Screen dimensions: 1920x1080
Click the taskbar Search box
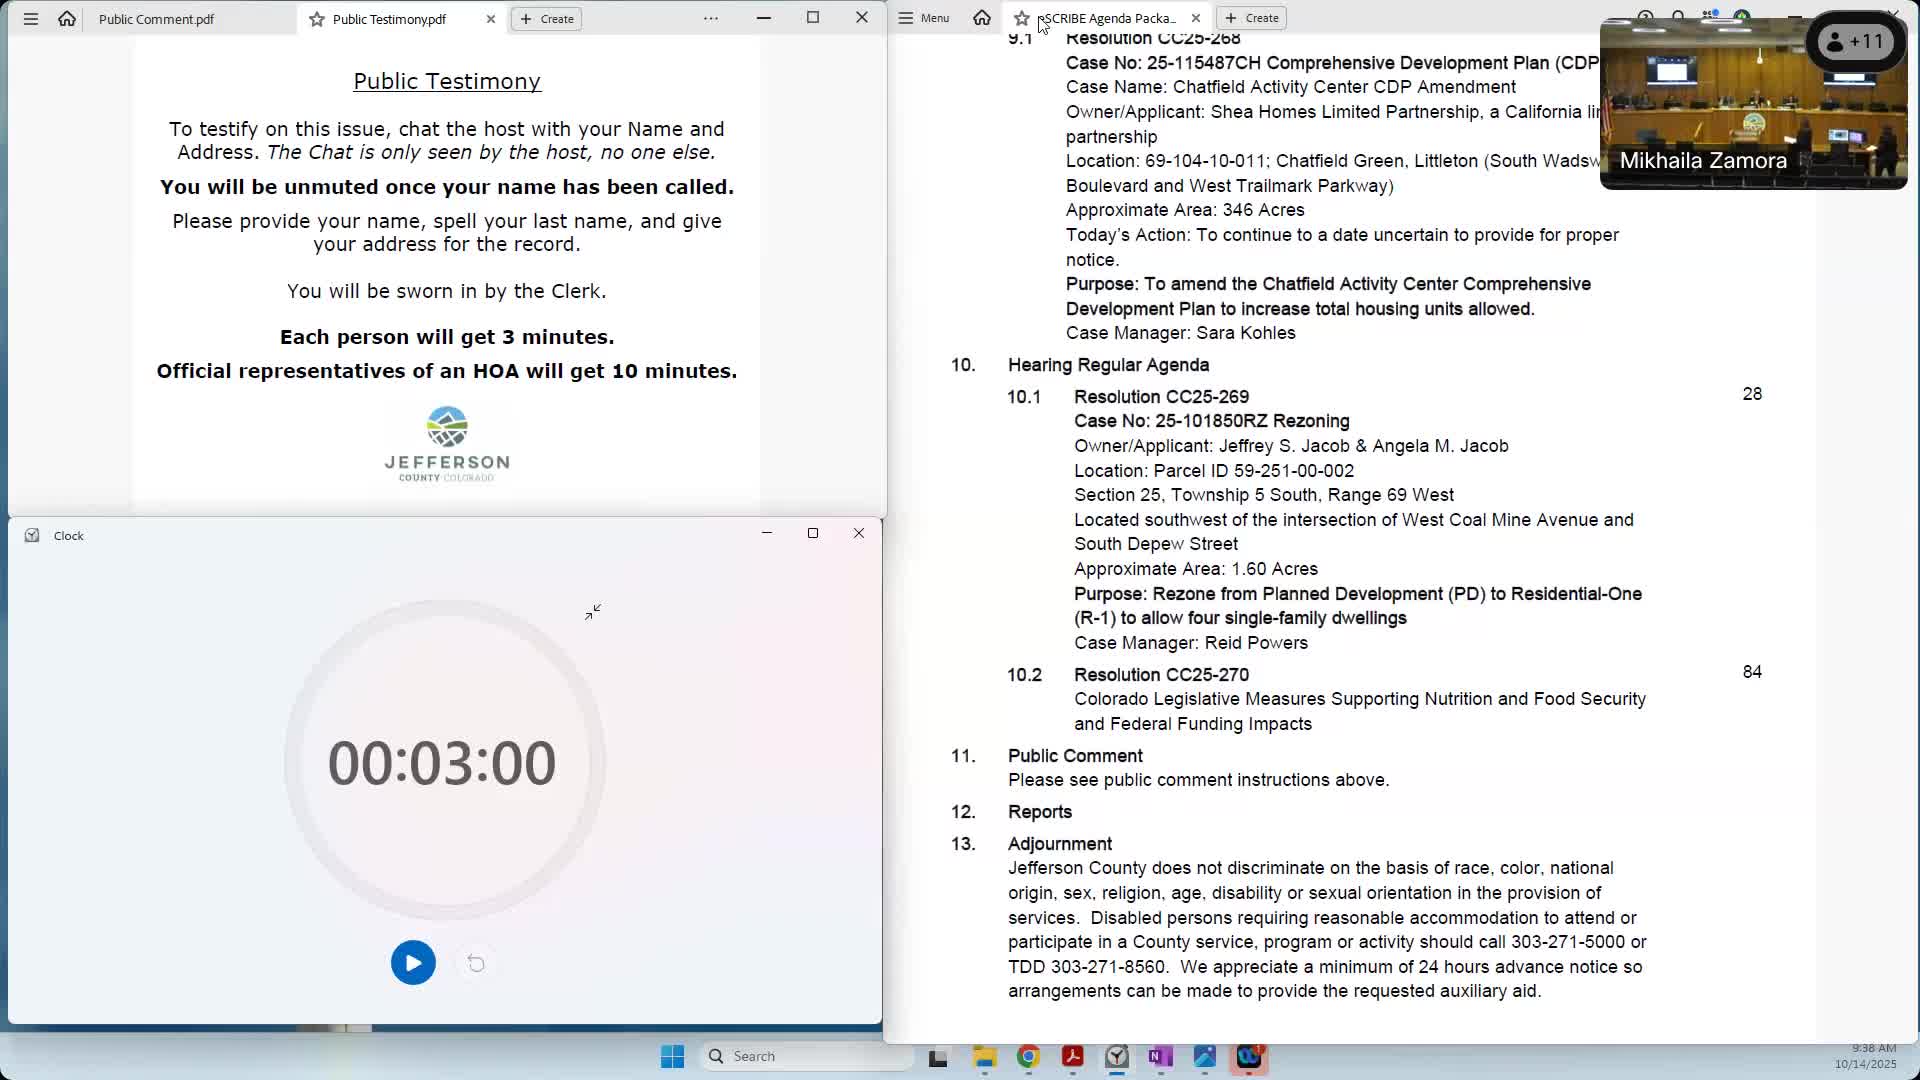(x=808, y=1056)
